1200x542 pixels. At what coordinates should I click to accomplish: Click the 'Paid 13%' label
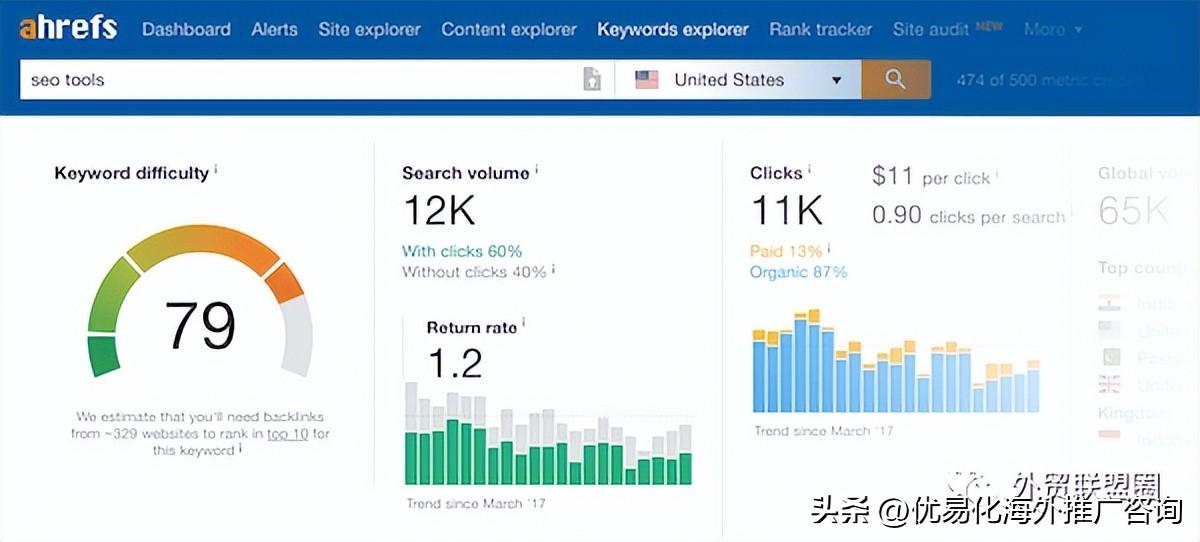[786, 251]
